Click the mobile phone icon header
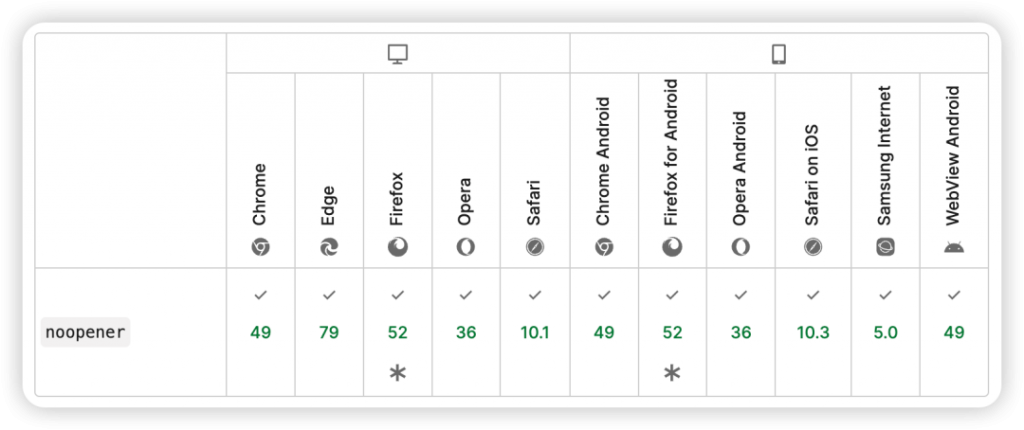This screenshot has height=430, width=1024. click(x=778, y=54)
